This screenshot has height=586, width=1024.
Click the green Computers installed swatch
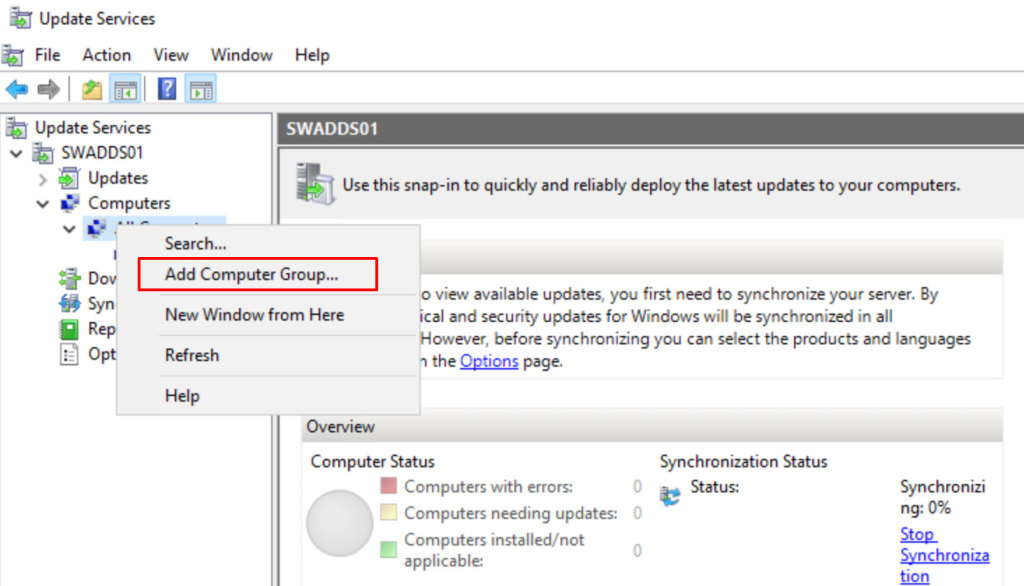[389, 549]
